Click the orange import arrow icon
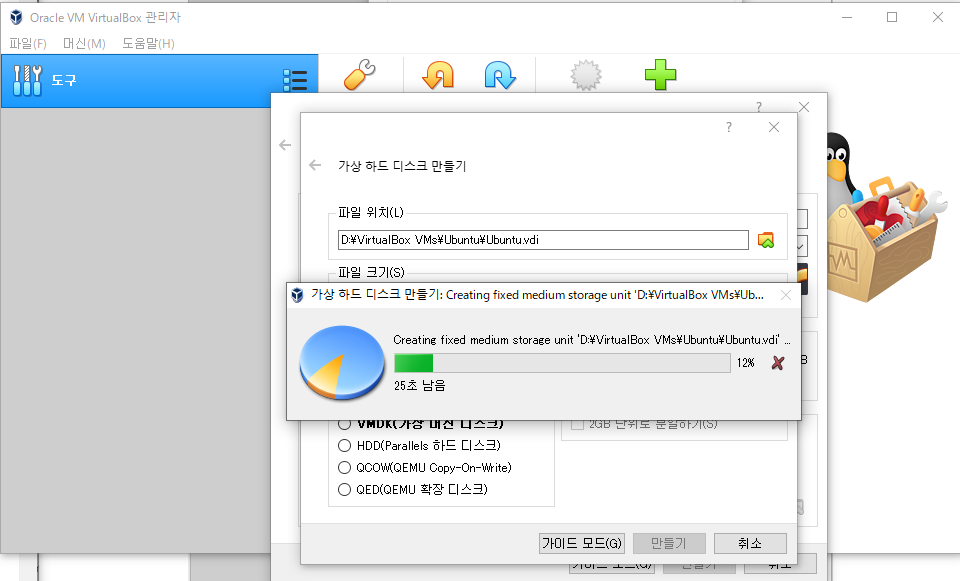The height and width of the screenshot is (581, 960). [438, 75]
